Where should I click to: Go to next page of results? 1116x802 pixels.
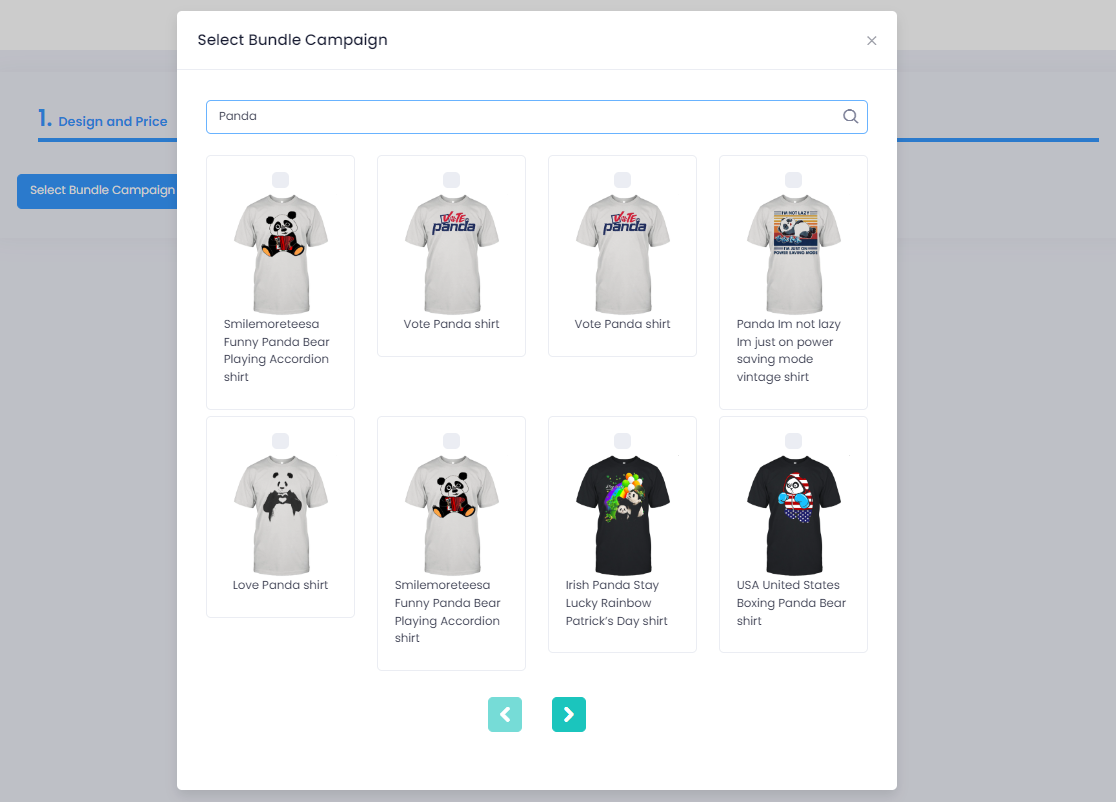click(x=569, y=714)
